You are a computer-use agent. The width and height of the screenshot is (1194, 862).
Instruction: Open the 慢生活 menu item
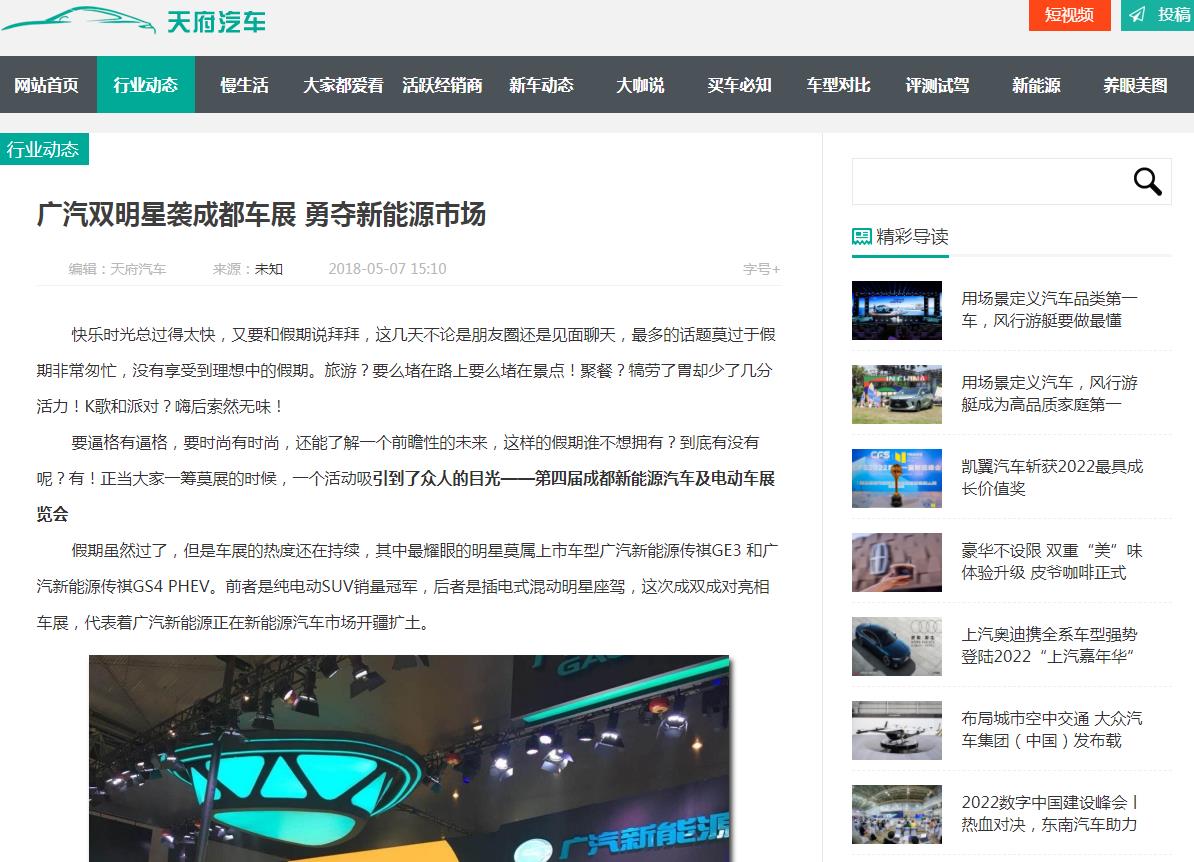coord(244,85)
